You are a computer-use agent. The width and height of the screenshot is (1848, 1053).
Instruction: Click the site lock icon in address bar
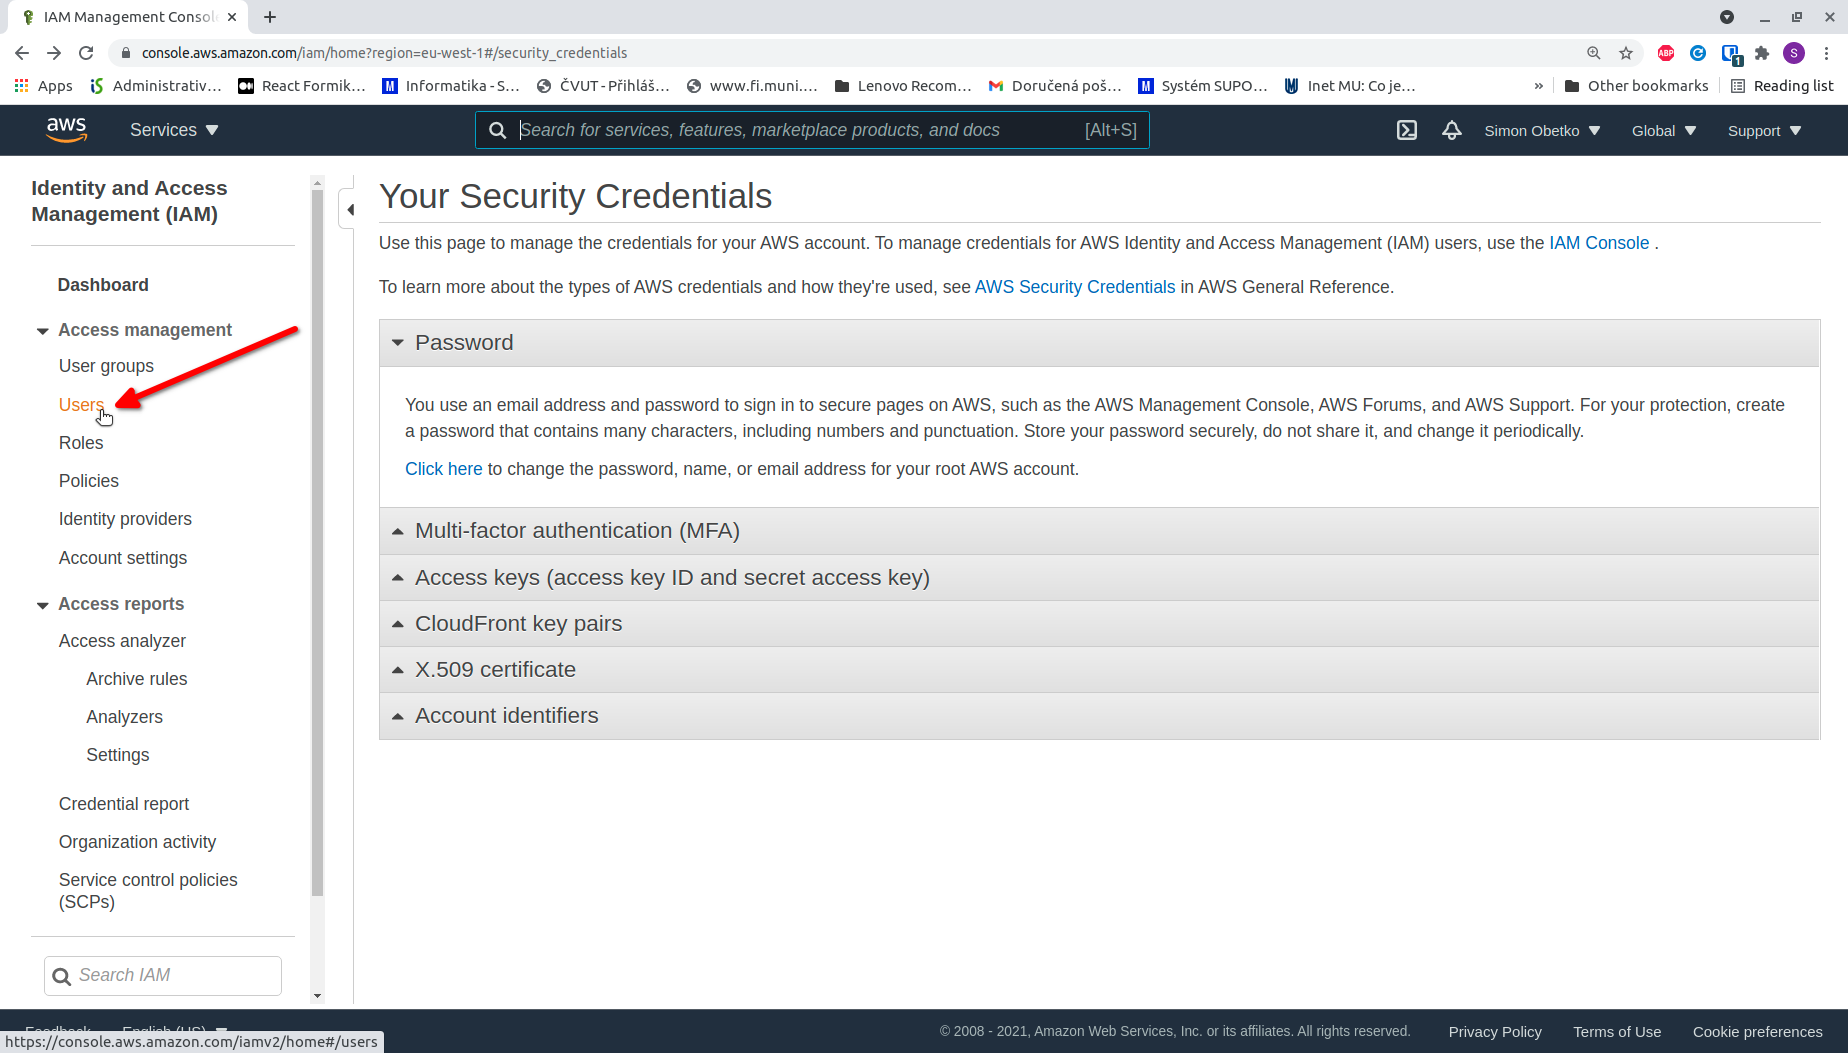pos(125,53)
